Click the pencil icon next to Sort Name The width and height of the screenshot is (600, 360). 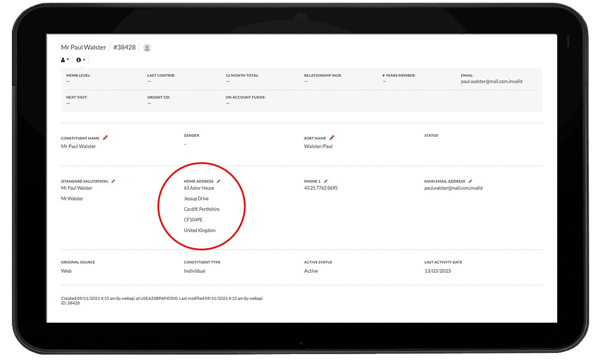coord(332,137)
